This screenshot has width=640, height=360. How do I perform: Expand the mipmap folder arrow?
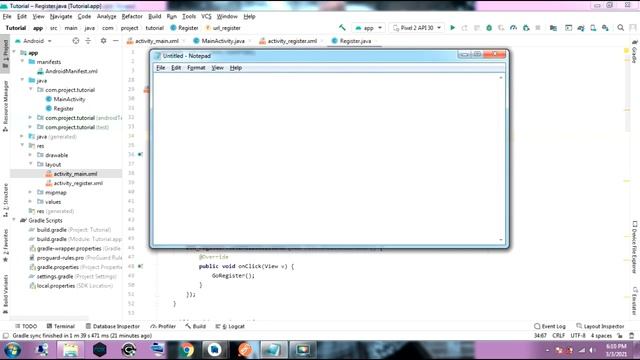click(30, 192)
